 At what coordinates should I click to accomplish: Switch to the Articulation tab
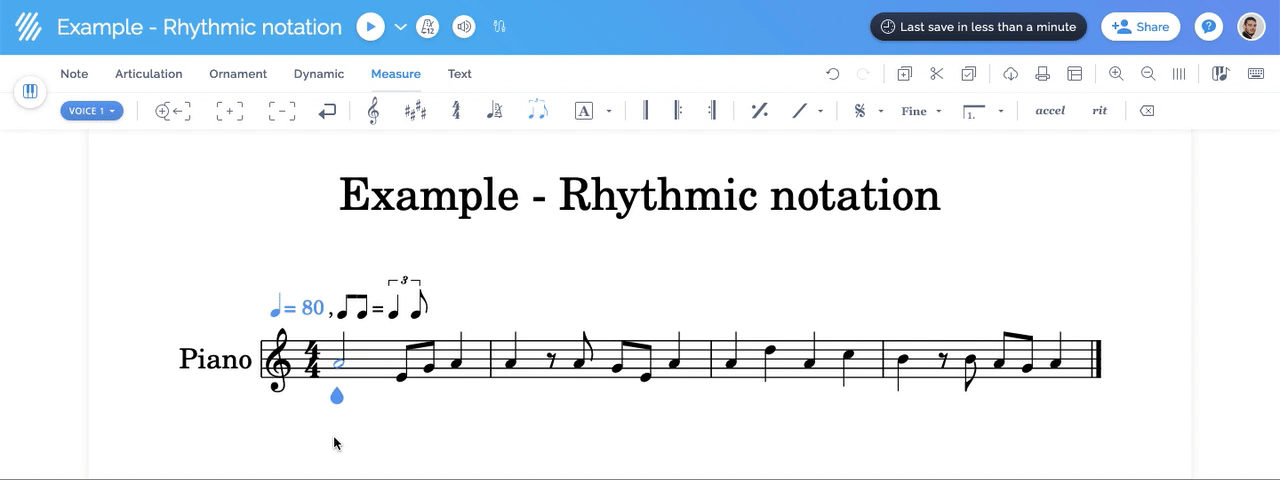[148, 74]
